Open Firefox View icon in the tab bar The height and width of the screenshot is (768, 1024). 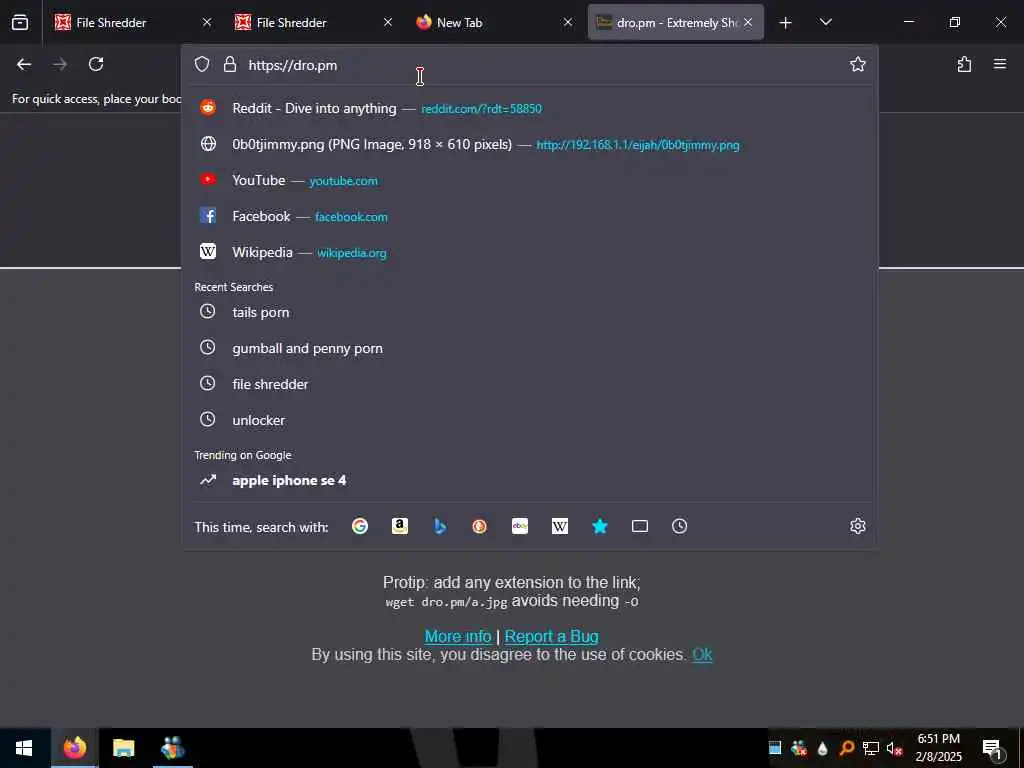click(x=20, y=23)
